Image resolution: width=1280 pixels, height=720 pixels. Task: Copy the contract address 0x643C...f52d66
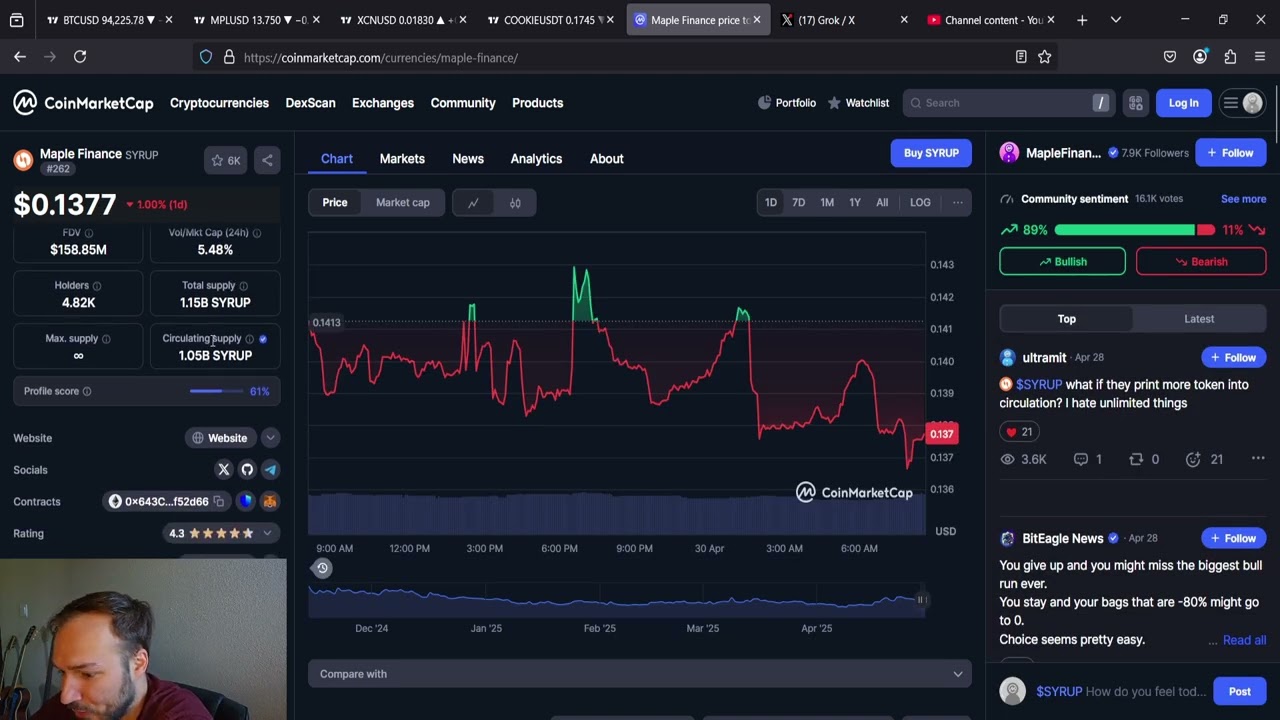pyautogui.click(x=218, y=501)
